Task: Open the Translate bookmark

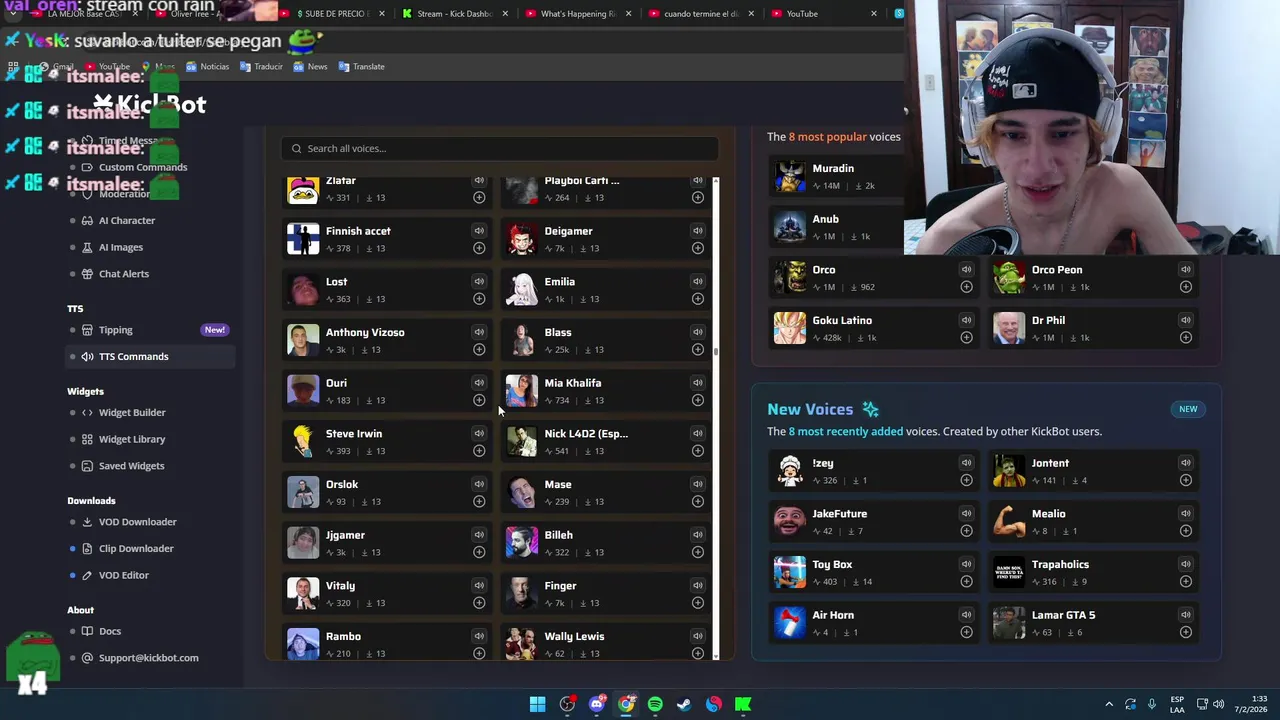Action: 362,66
